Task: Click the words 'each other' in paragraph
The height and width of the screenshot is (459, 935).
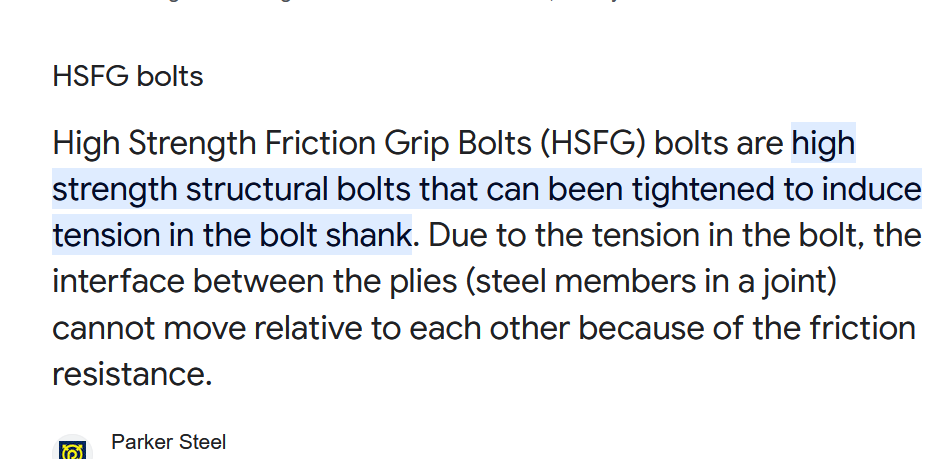Action: (x=489, y=328)
